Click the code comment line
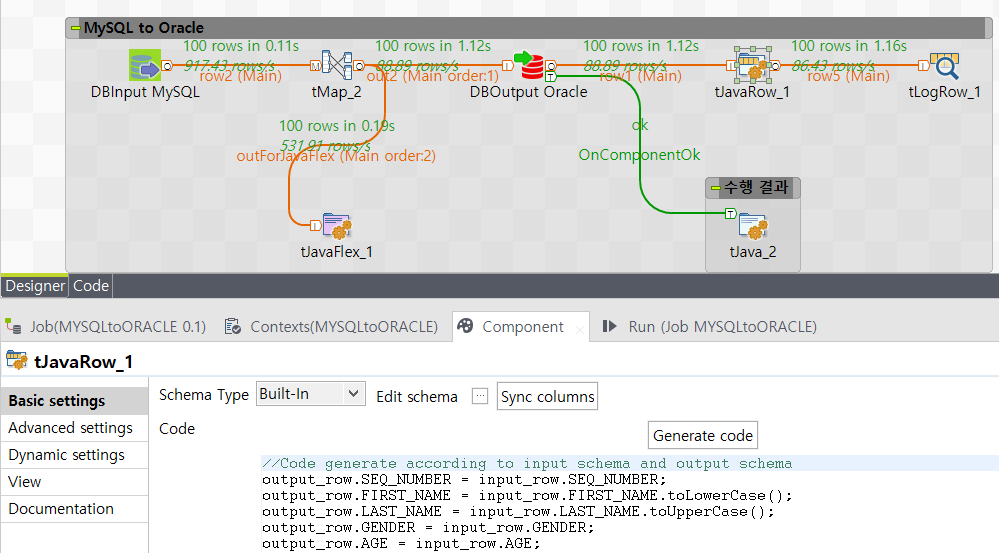 click(x=527, y=464)
